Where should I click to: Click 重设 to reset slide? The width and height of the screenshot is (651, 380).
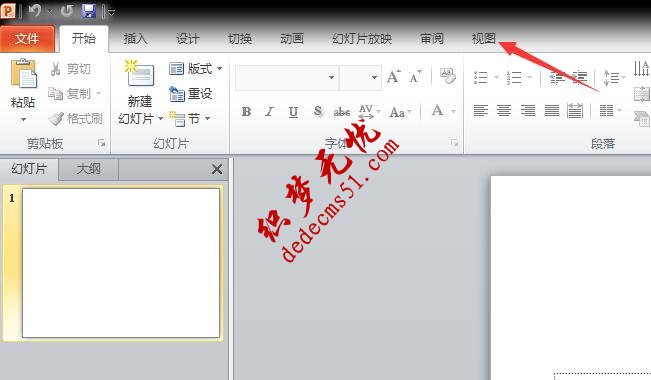tap(191, 94)
